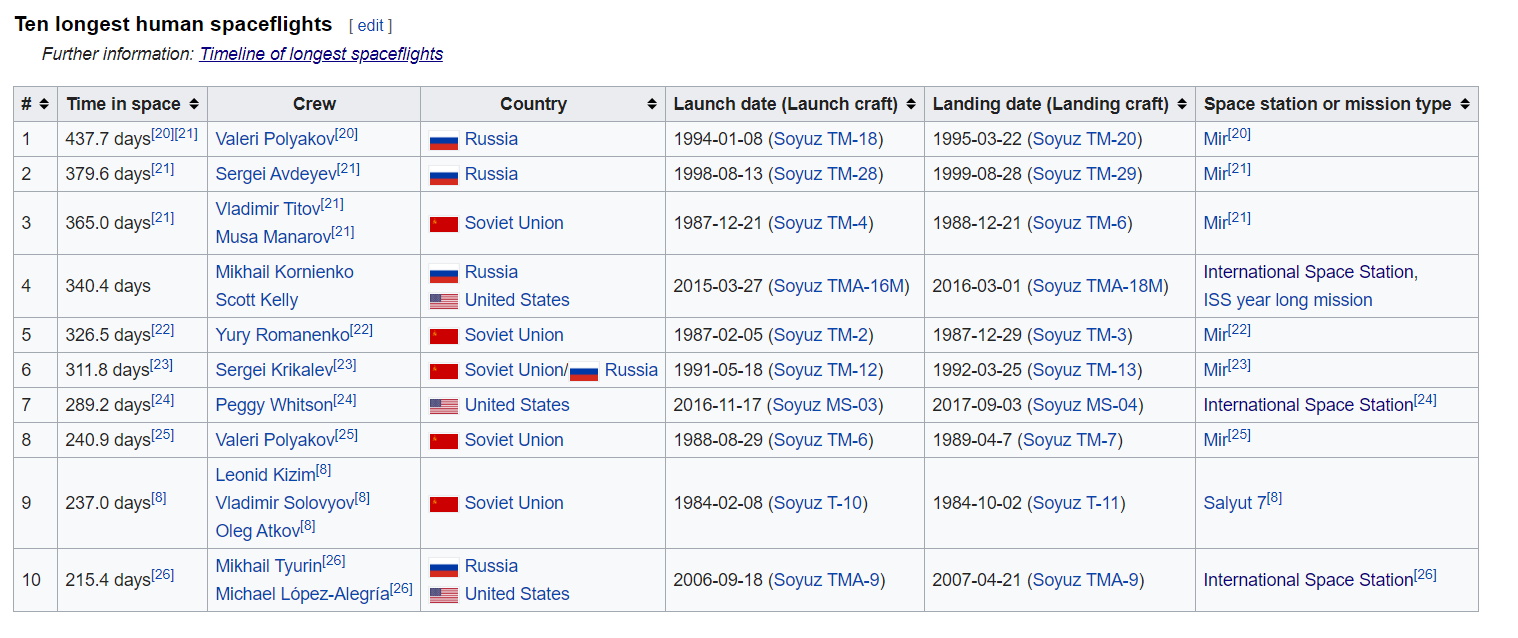The image size is (1518, 638).
Task: Open Soyuz TM-18 launch craft link
Action: point(826,139)
